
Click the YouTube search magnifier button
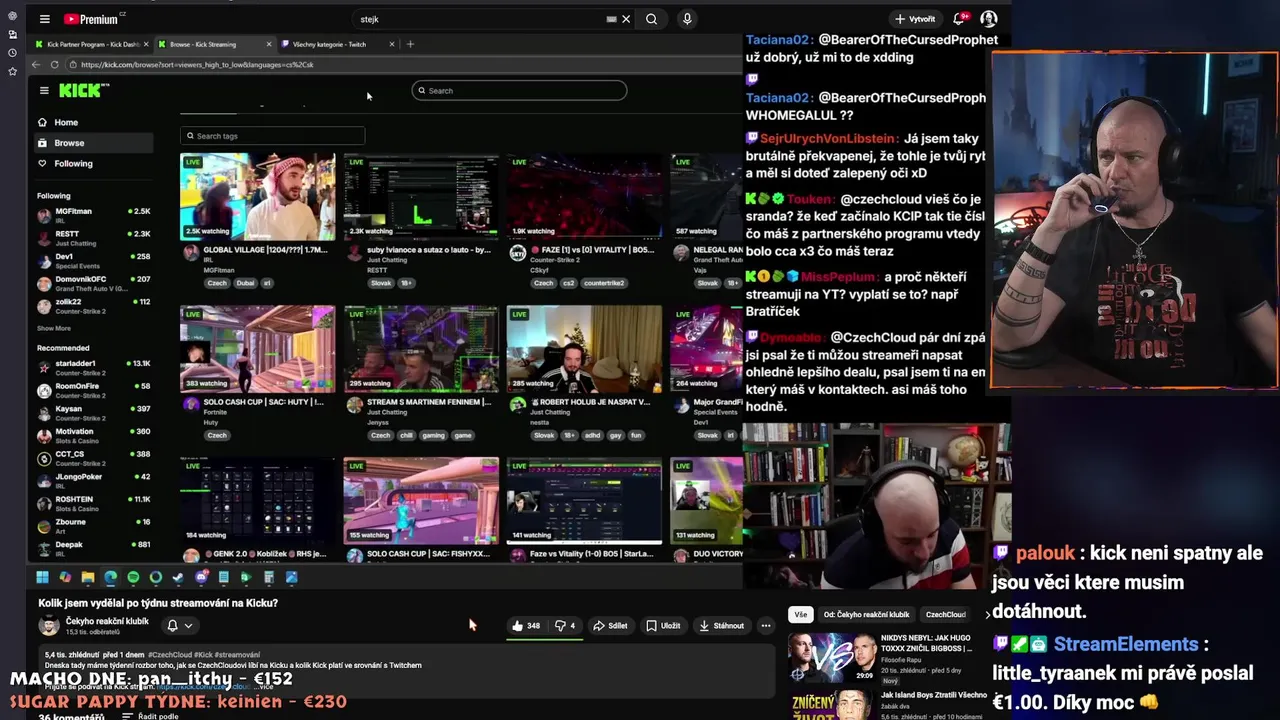pyautogui.click(x=651, y=19)
